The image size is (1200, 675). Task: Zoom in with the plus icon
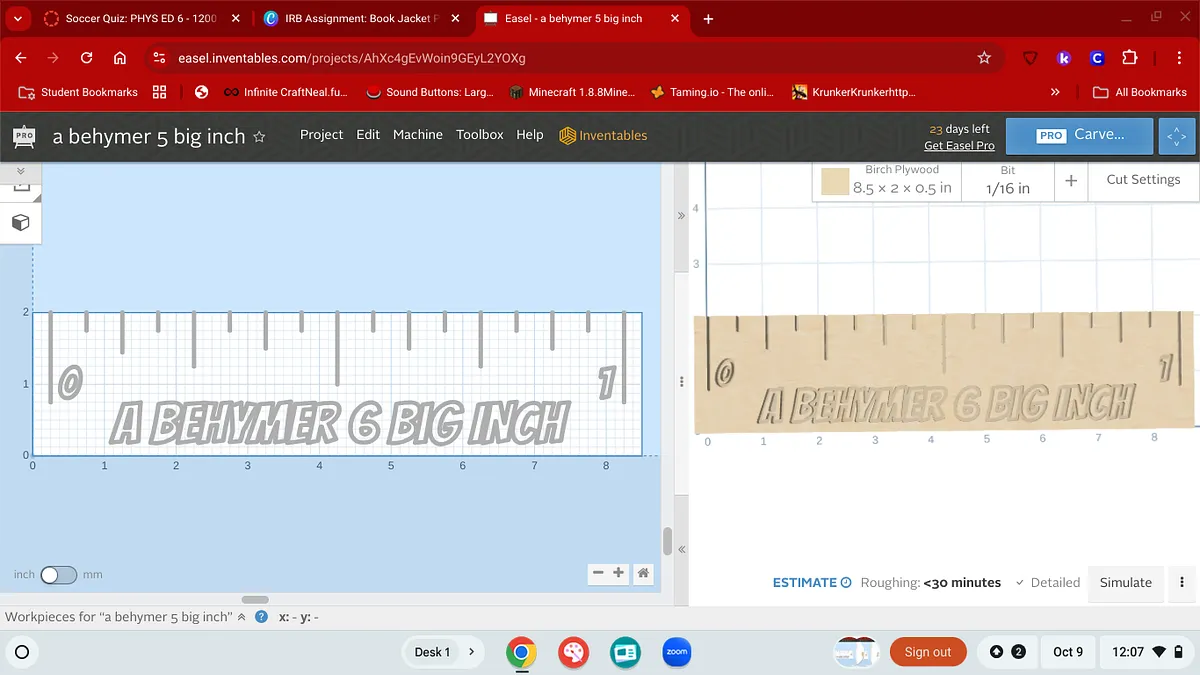[x=619, y=573]
